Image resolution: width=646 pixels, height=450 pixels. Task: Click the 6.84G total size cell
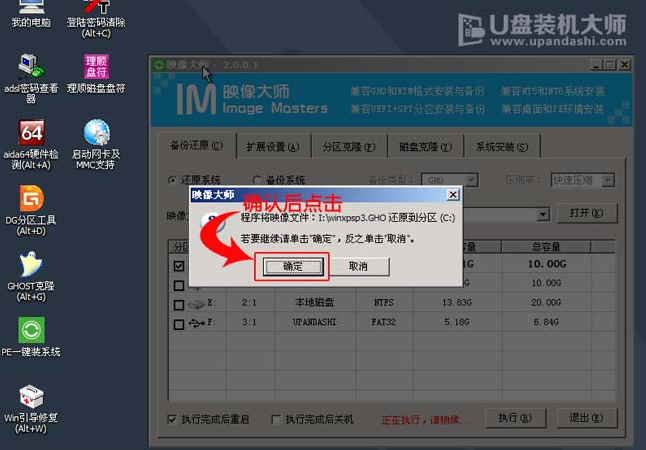(546, 322)
